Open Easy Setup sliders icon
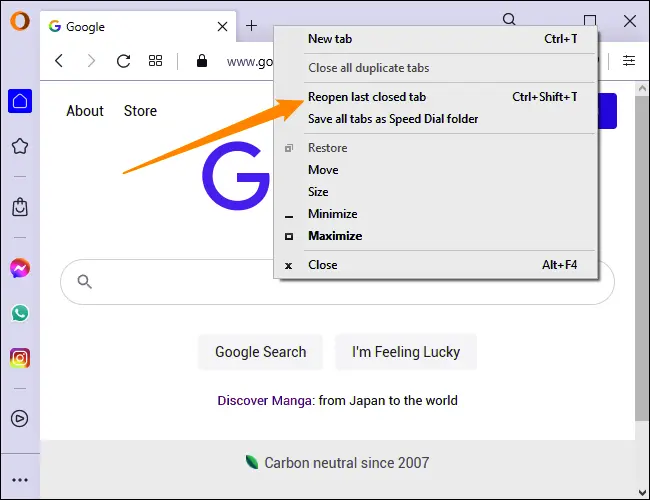 [x=629, y=61]
